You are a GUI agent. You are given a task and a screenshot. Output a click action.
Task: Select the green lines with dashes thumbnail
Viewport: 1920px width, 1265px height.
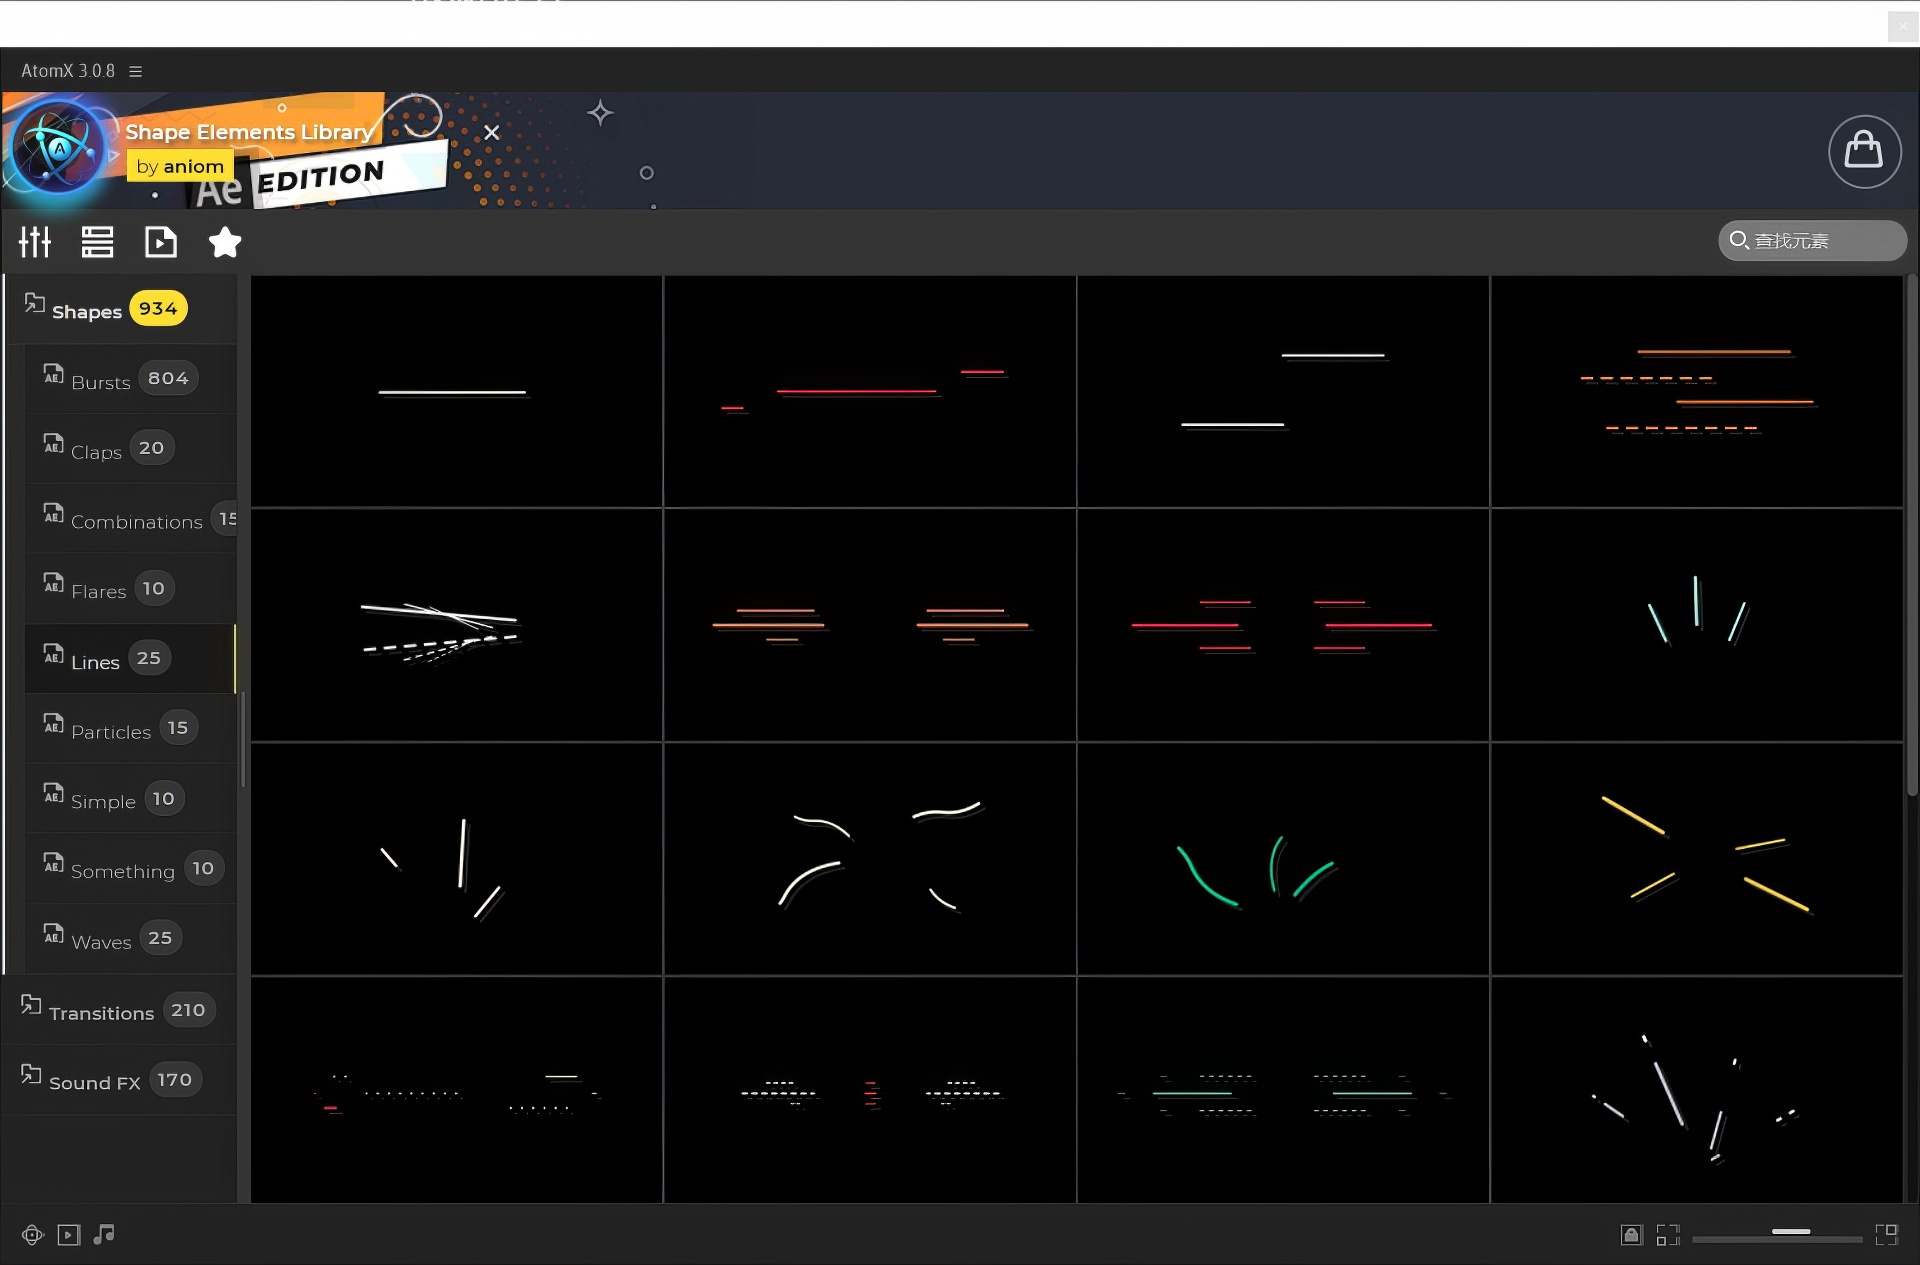pos(1283,1090)
